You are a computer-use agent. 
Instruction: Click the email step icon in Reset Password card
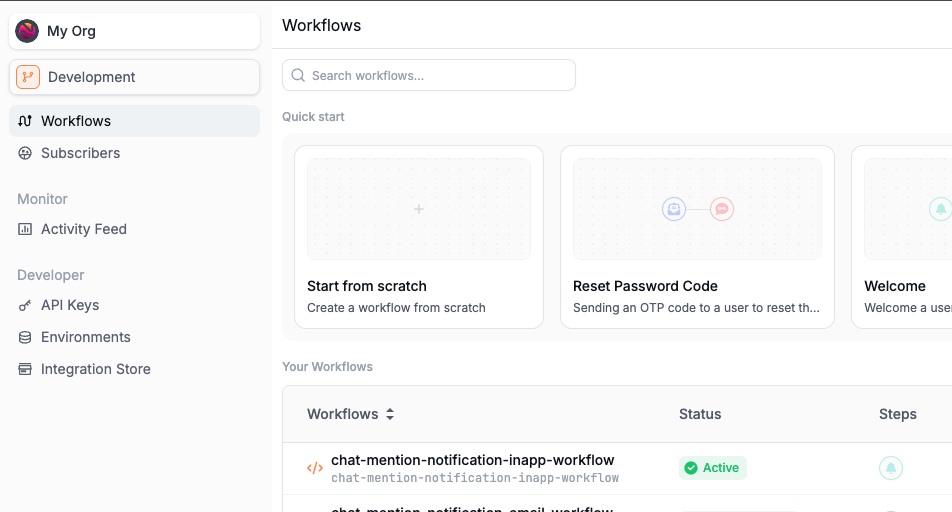[674, 209]
